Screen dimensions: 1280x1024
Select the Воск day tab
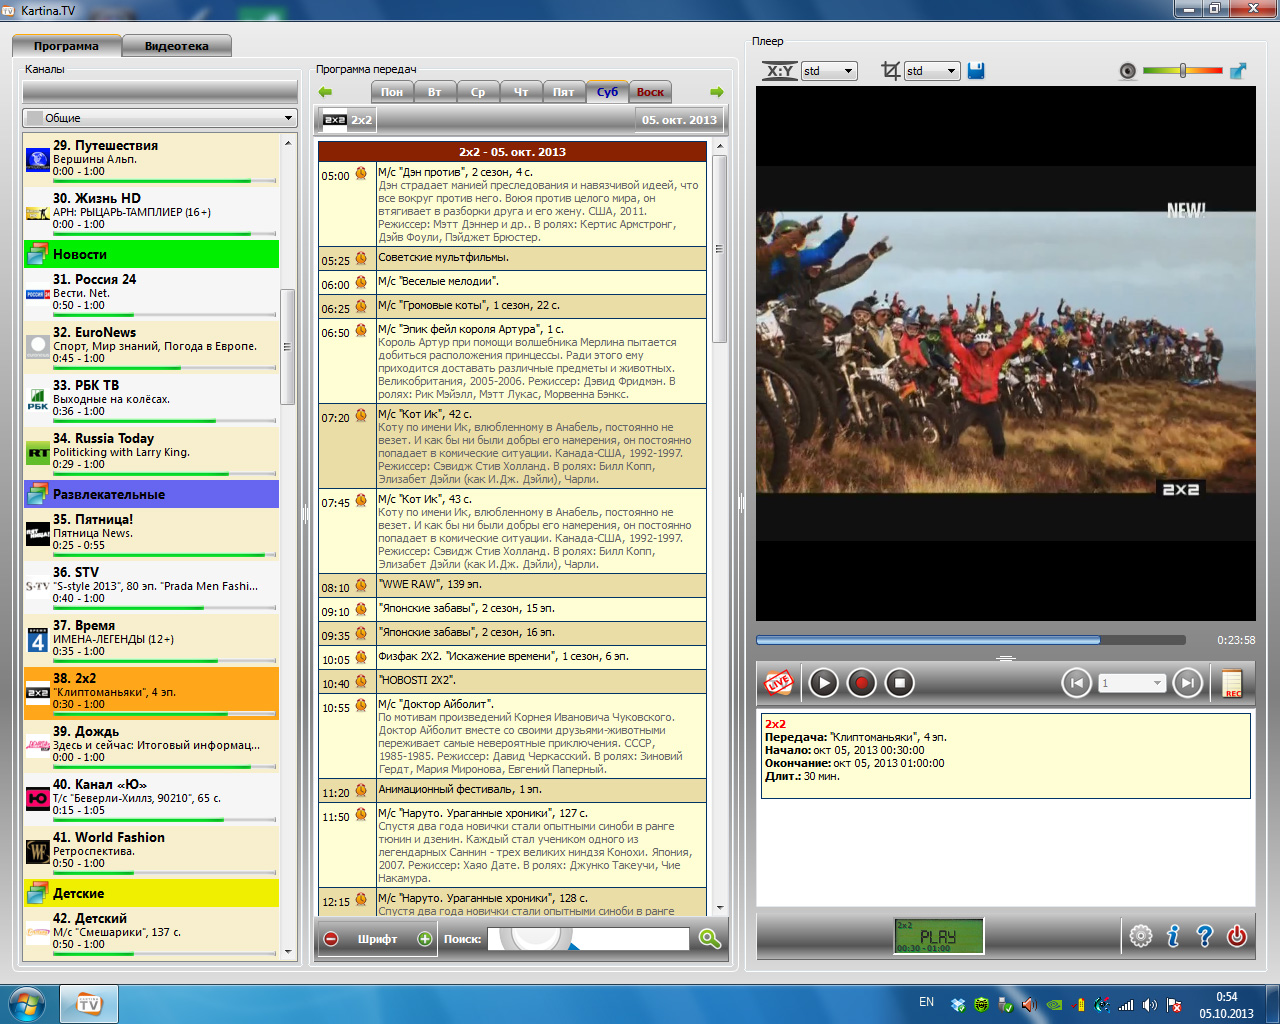point(650,92)
